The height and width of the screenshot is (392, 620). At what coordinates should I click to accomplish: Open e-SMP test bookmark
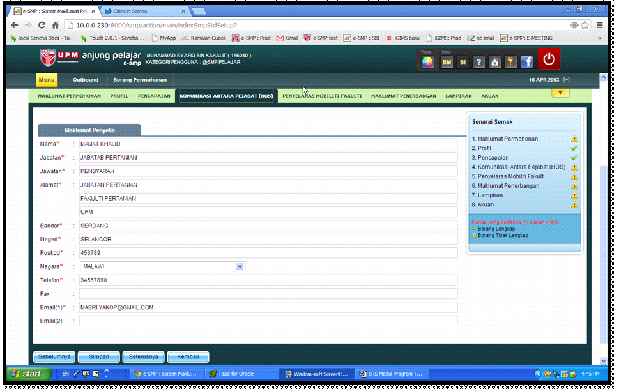321,38
